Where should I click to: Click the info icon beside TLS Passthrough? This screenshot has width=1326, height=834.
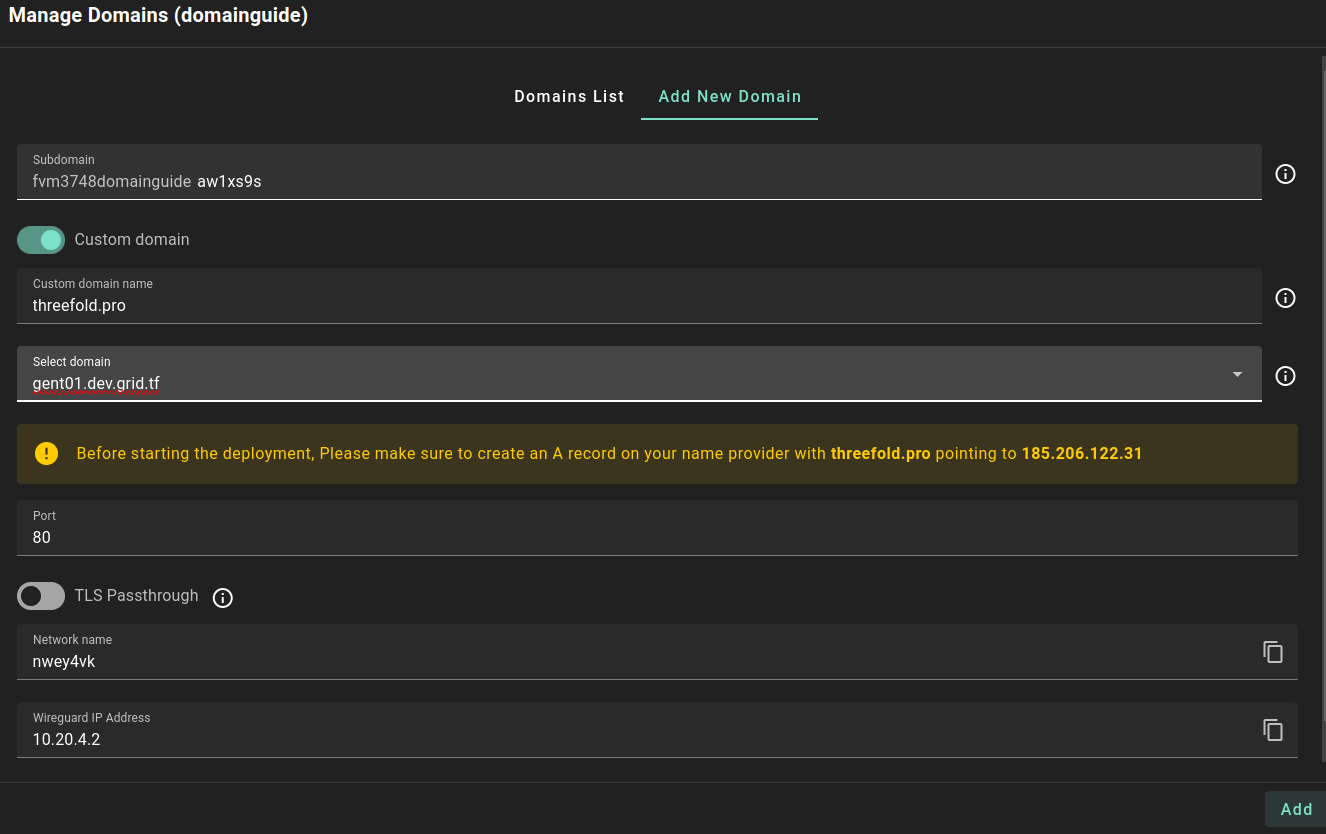pyautogui.click(x=223, y=598)
